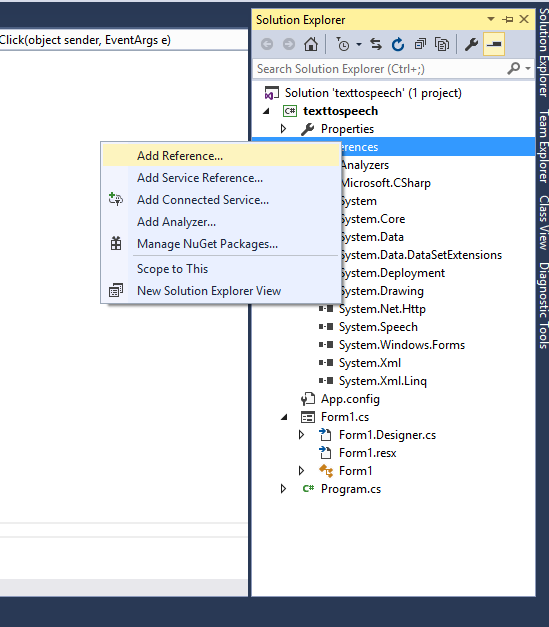Select the Form1.resx file
This screenshot has height=627, width=549.
click(x=367, y=453)
